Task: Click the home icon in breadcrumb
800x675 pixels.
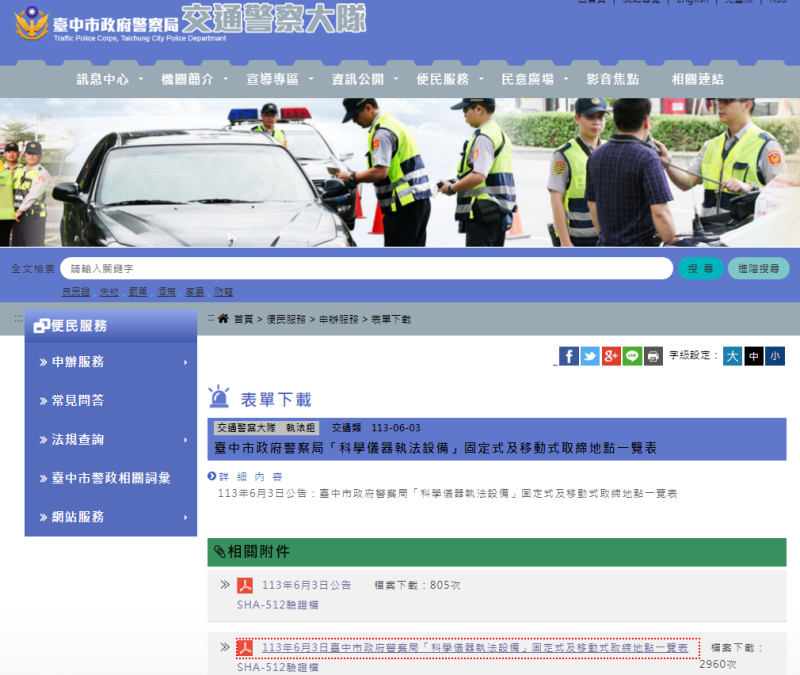Action: pos(223,319)
